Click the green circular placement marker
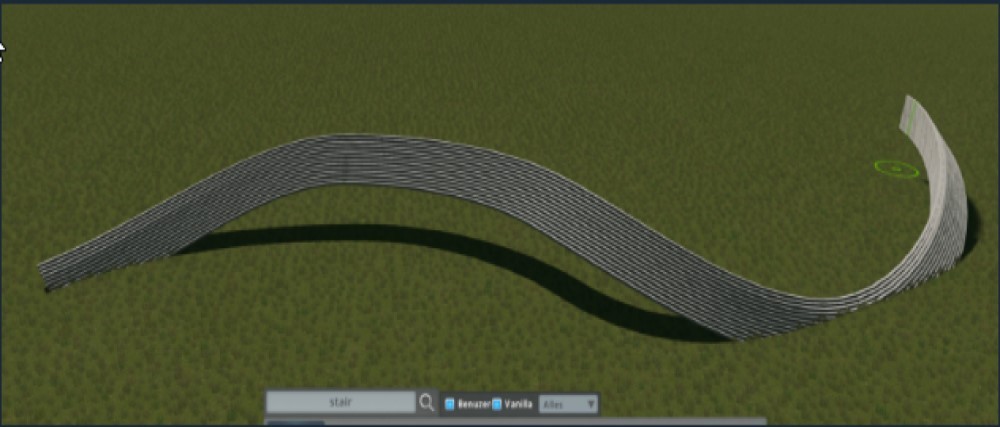The width and height of the screenshot is (1000, 427). click(x=896, y=169)
